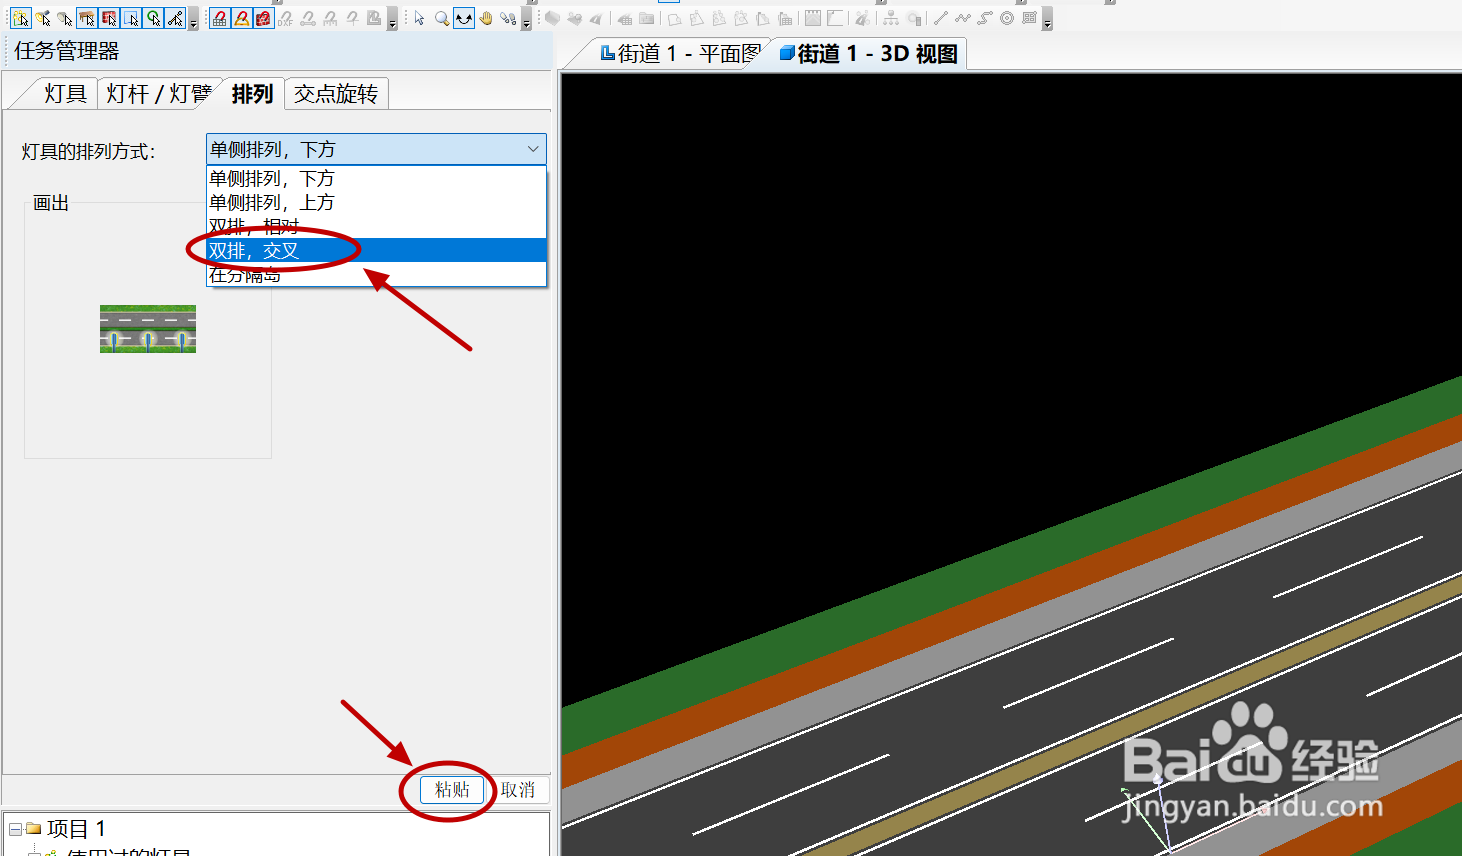Toggle snap to wall magnet icon

click(264, 18)
